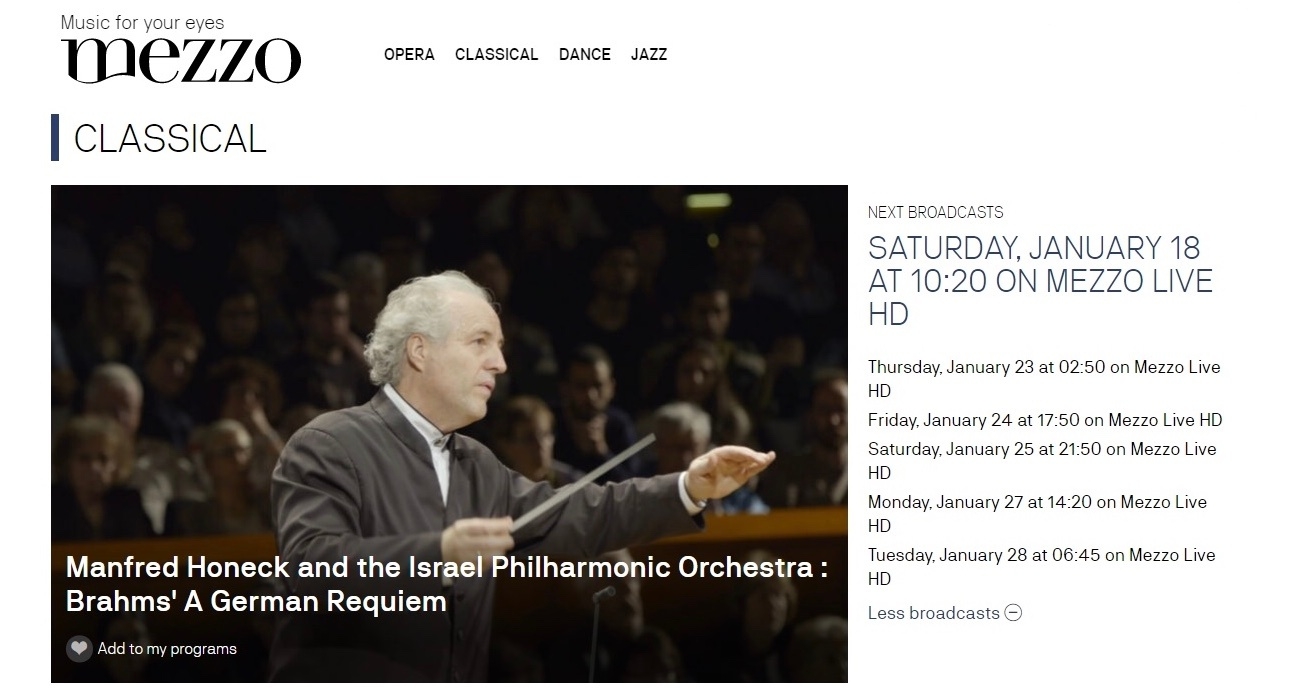Viewport: 1300px width, 698px height.
Task: Pick the Saturday, January 25 broadcast
Action: click(x=1041, y=460)
